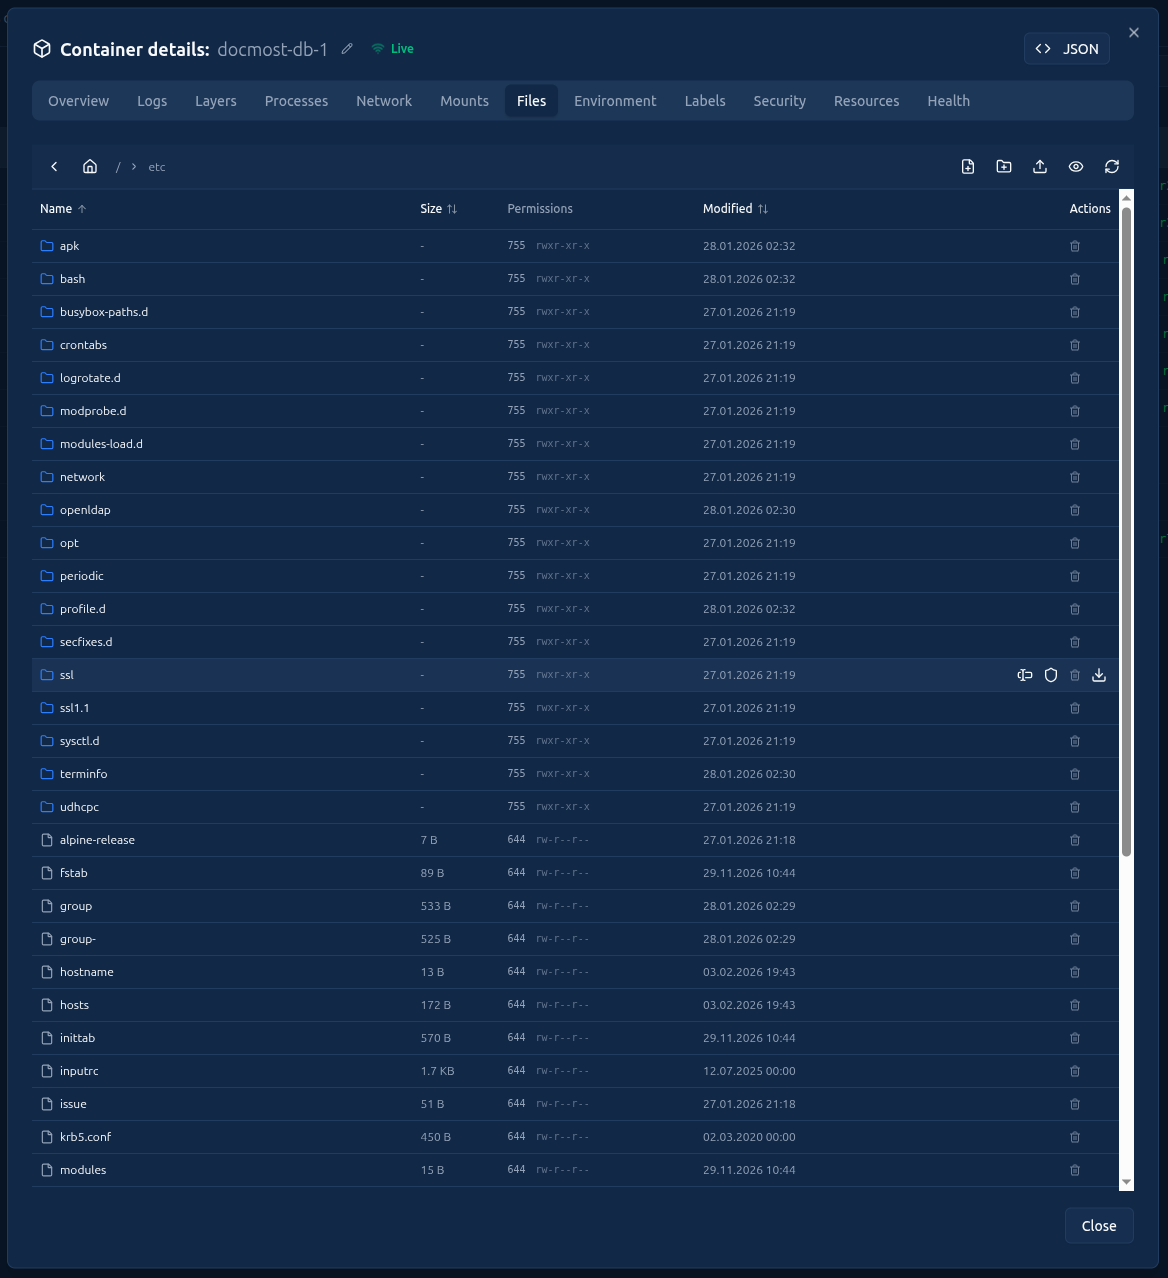Rename the ssl folder

pos(1024,675)
